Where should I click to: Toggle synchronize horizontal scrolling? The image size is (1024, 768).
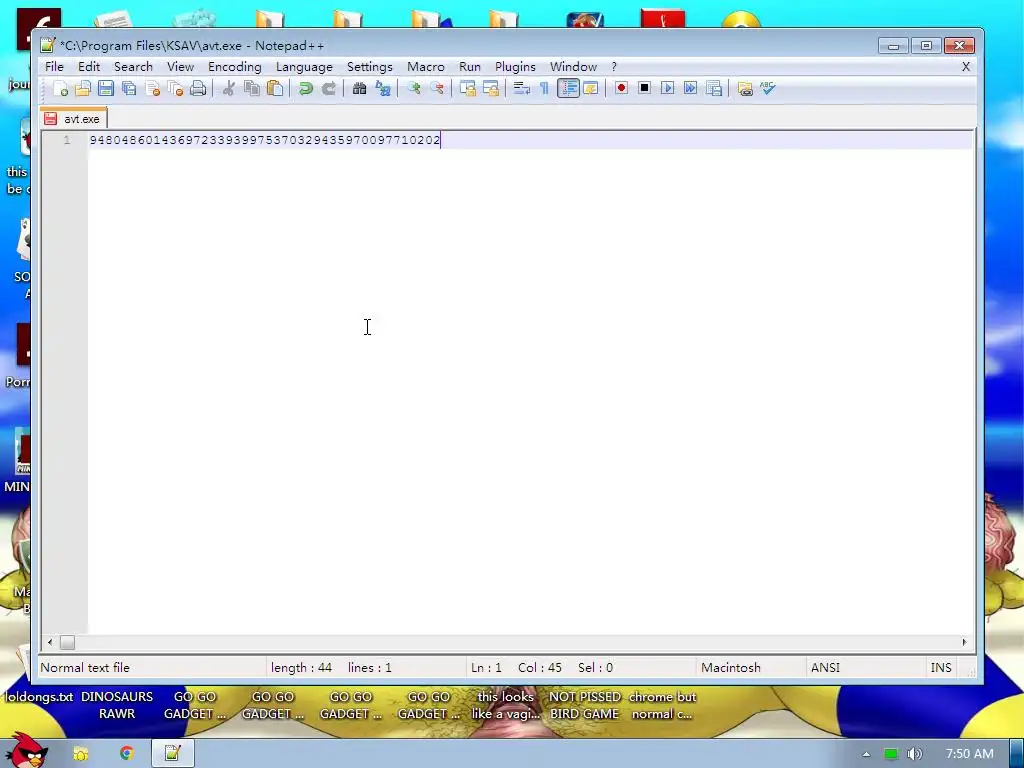pyautogui.click(x=490, y=88)
